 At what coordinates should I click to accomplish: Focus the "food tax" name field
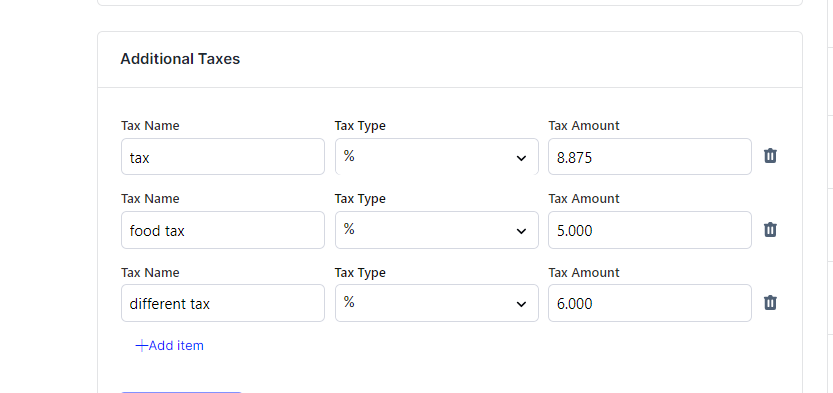pyautogui.click(x=223, y=230)
